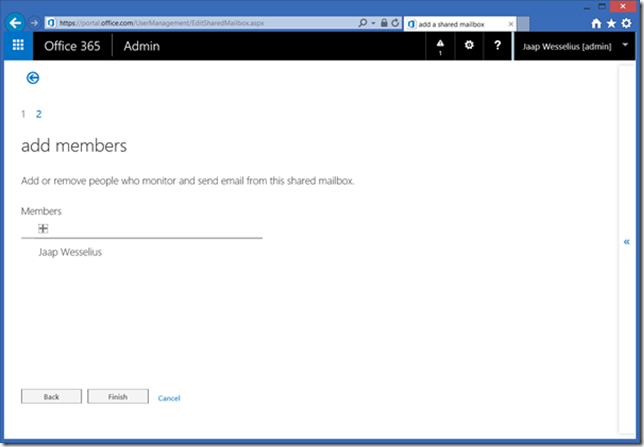Click the browser back navigation button

tap(16, 22)
